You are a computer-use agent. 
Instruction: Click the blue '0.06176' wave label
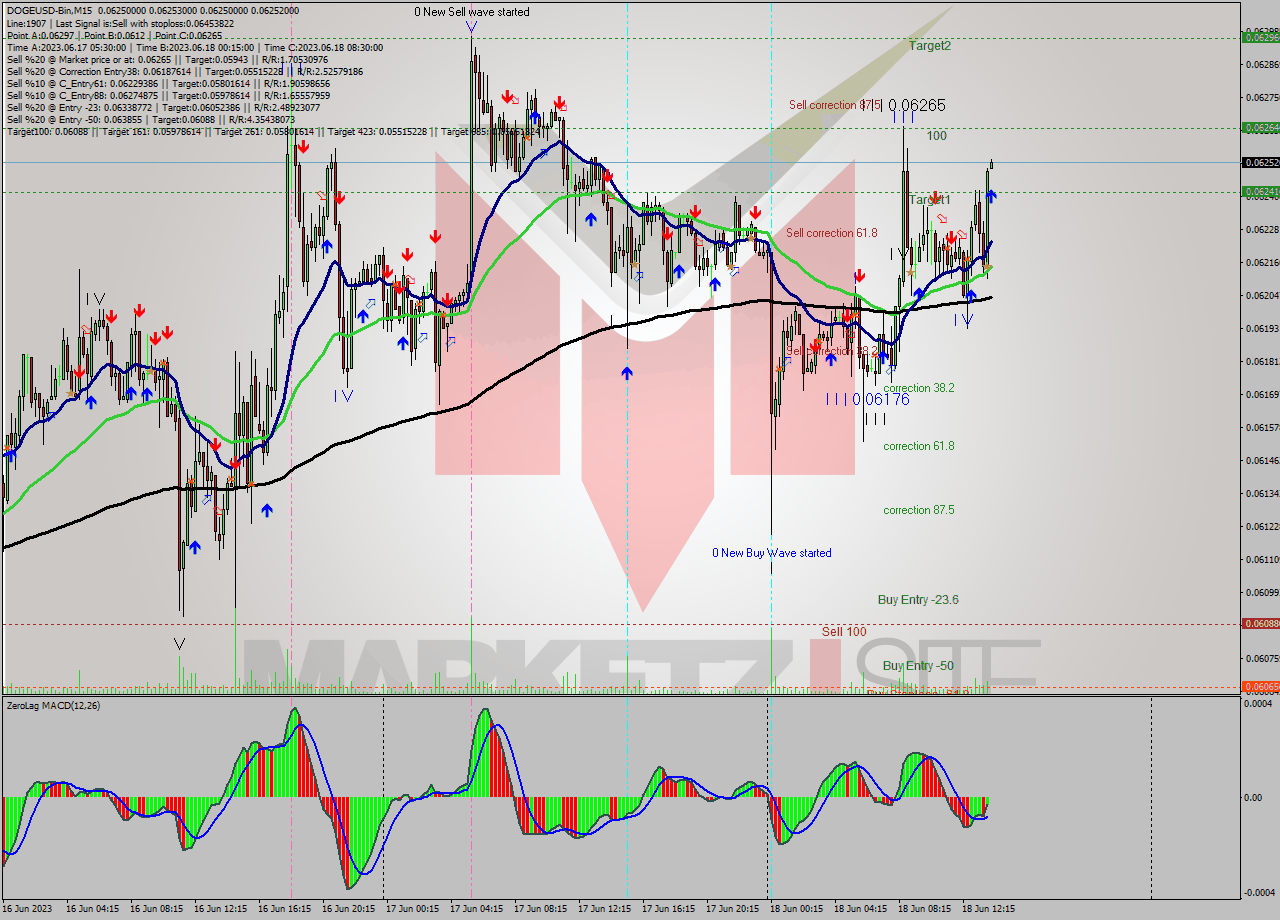pyautogui.click(x=881, y=399)
